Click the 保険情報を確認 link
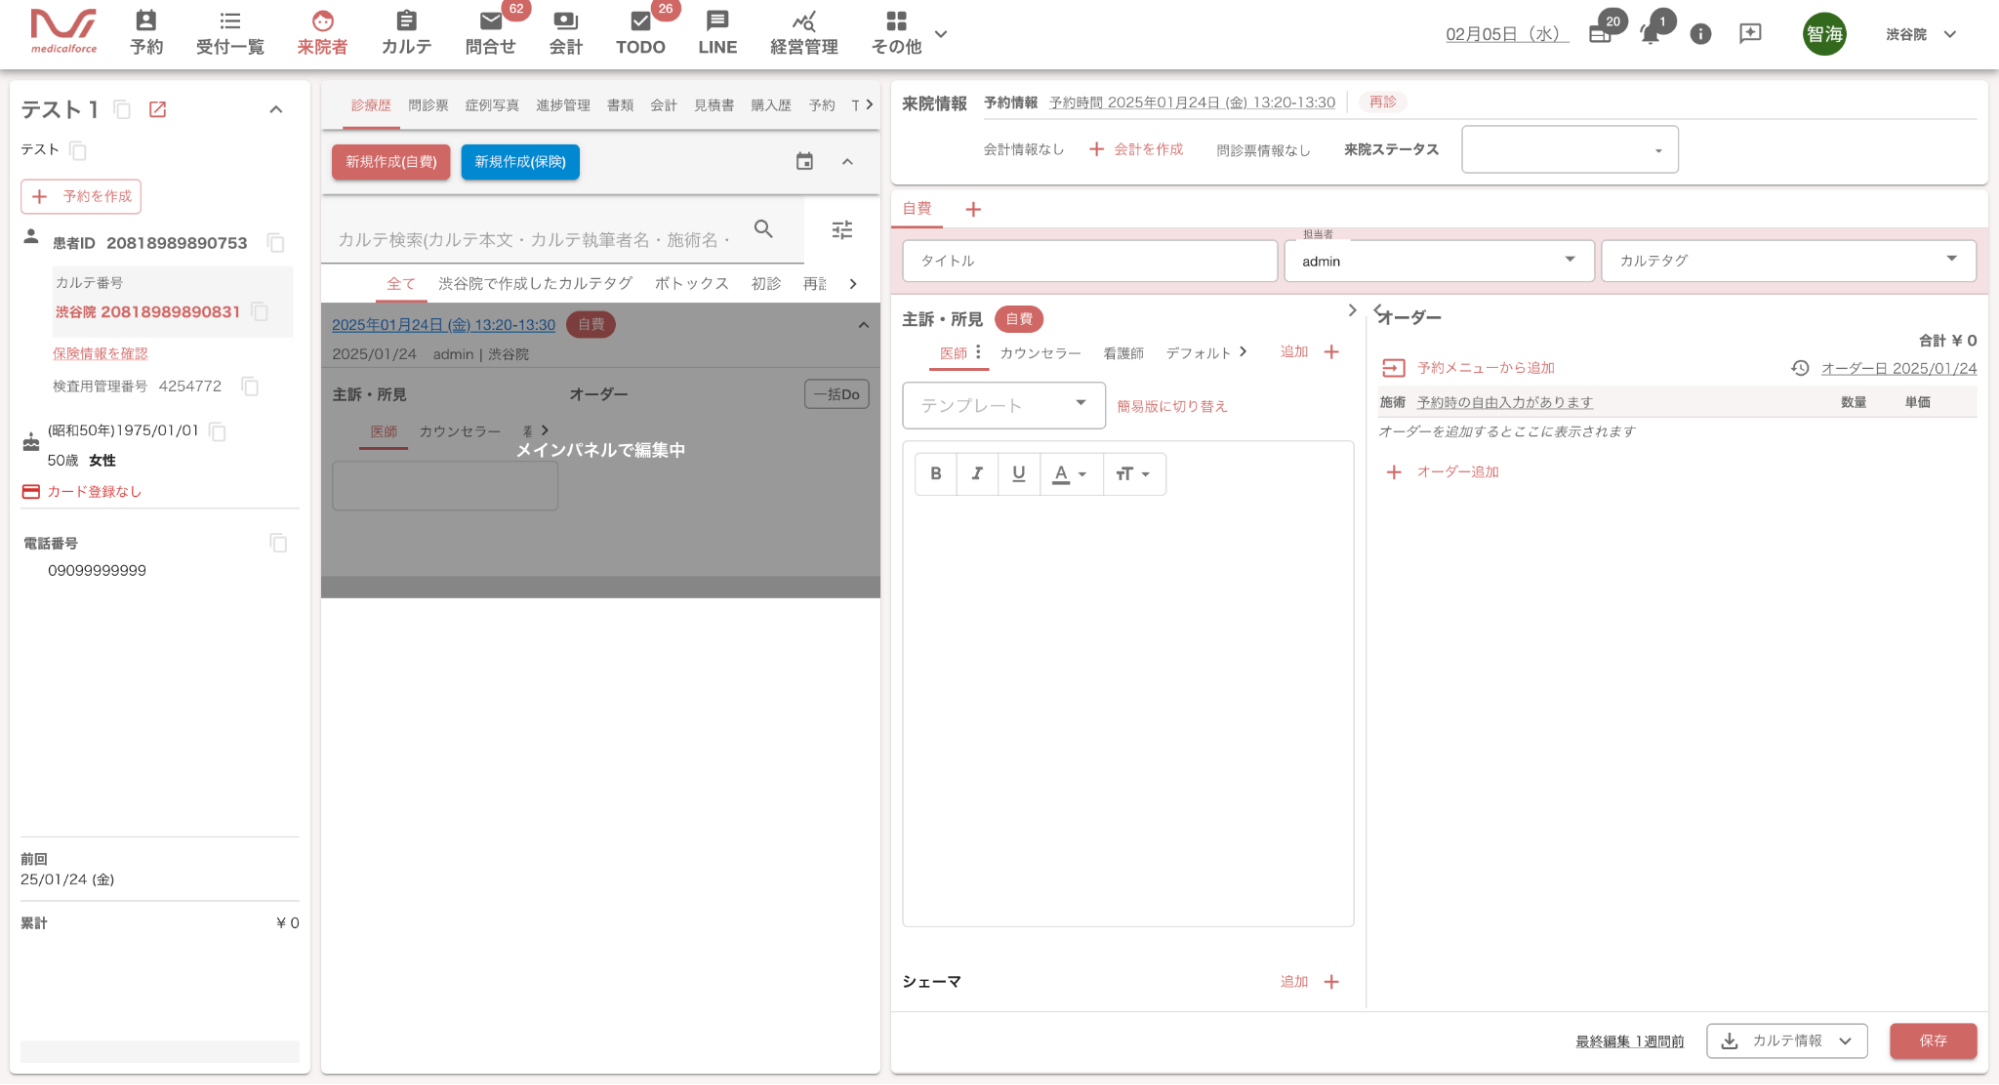 [100, 354]
